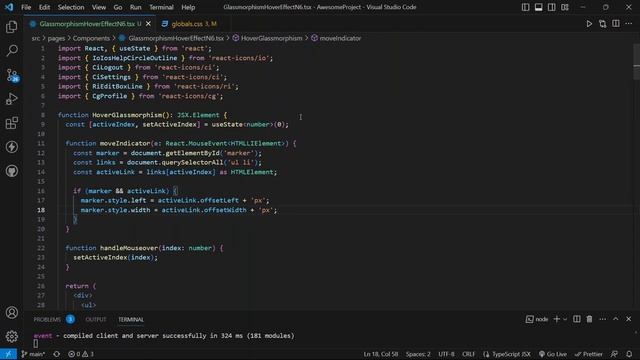Close the bottom panel
Screen dimensions: 640x360
(629, 319)
